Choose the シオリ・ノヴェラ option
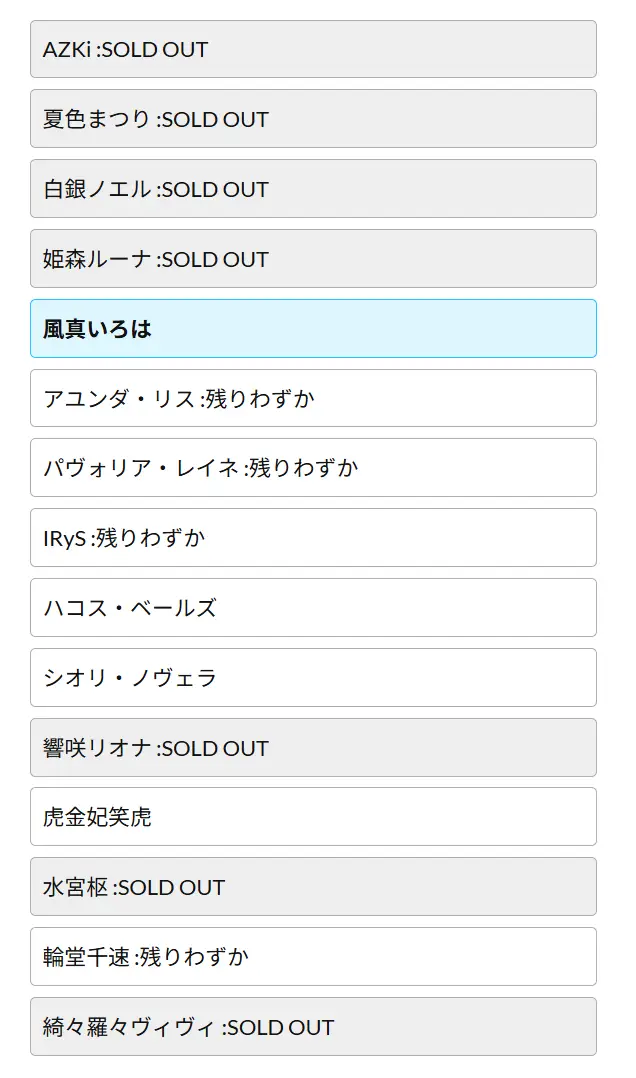636x1078 pixels. click(x=313, y=678)
